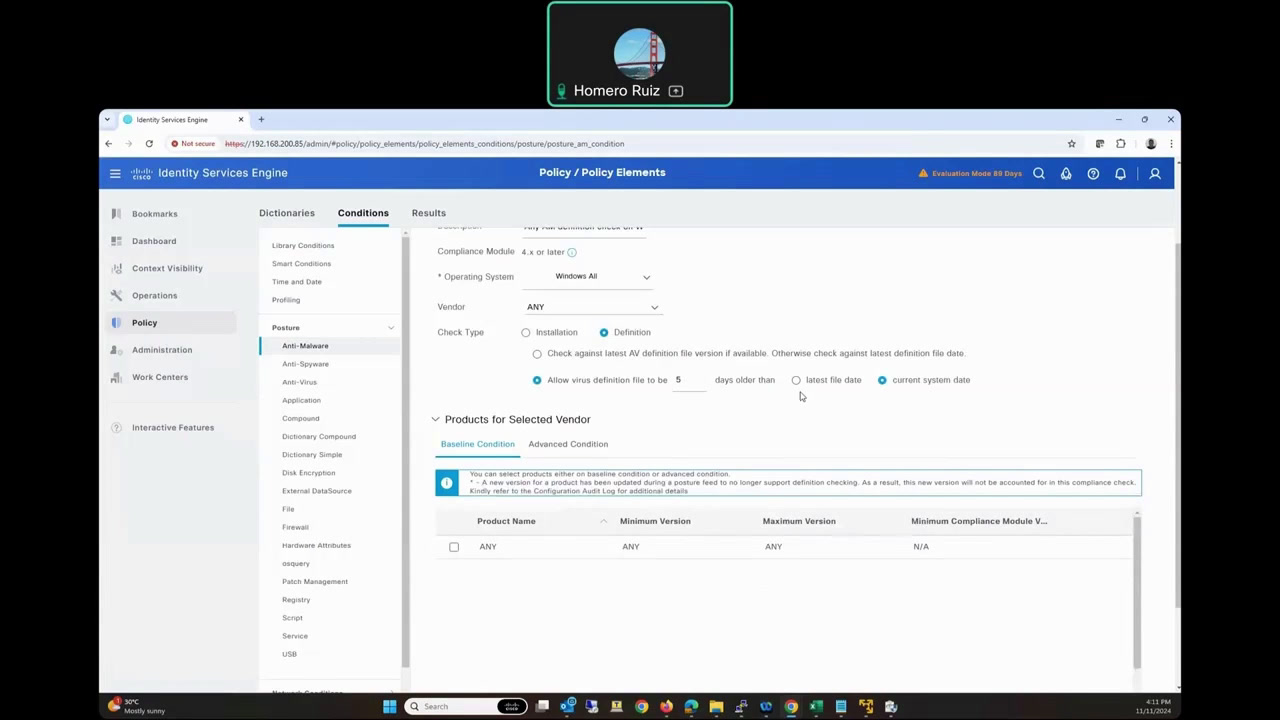
Task: Click the Windows Start button
Action: click(389, 707)
